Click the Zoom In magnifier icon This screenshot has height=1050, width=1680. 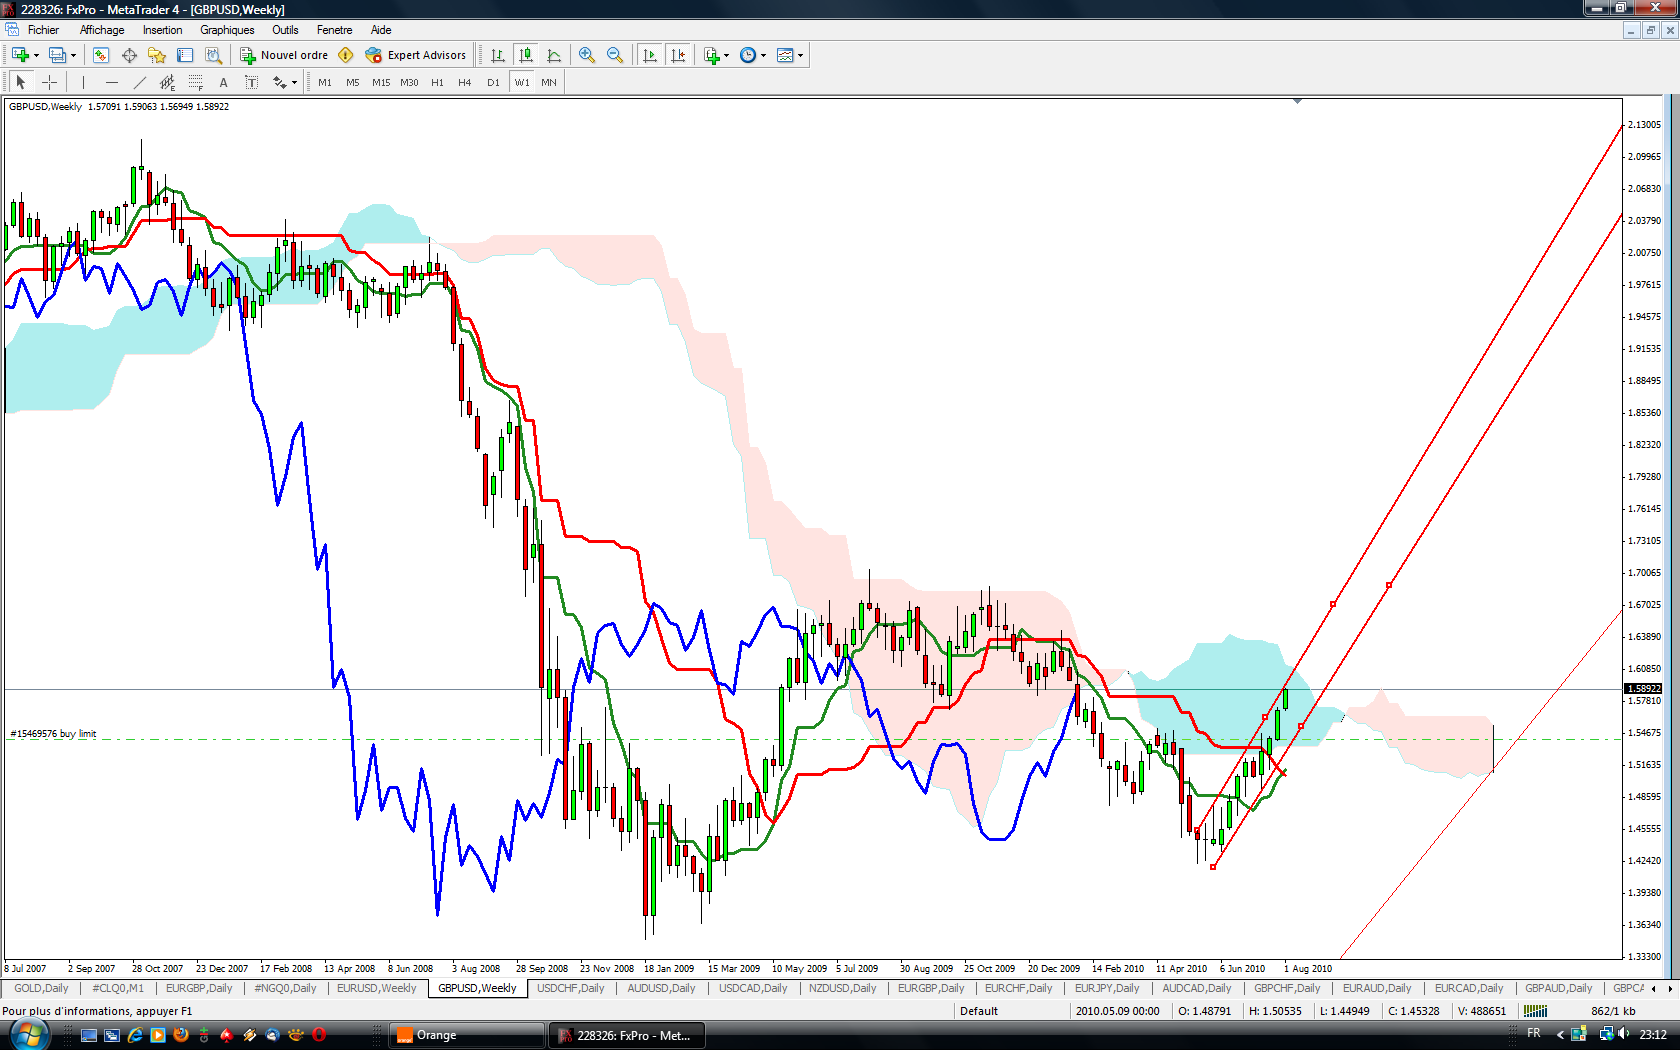coord(587,55)
